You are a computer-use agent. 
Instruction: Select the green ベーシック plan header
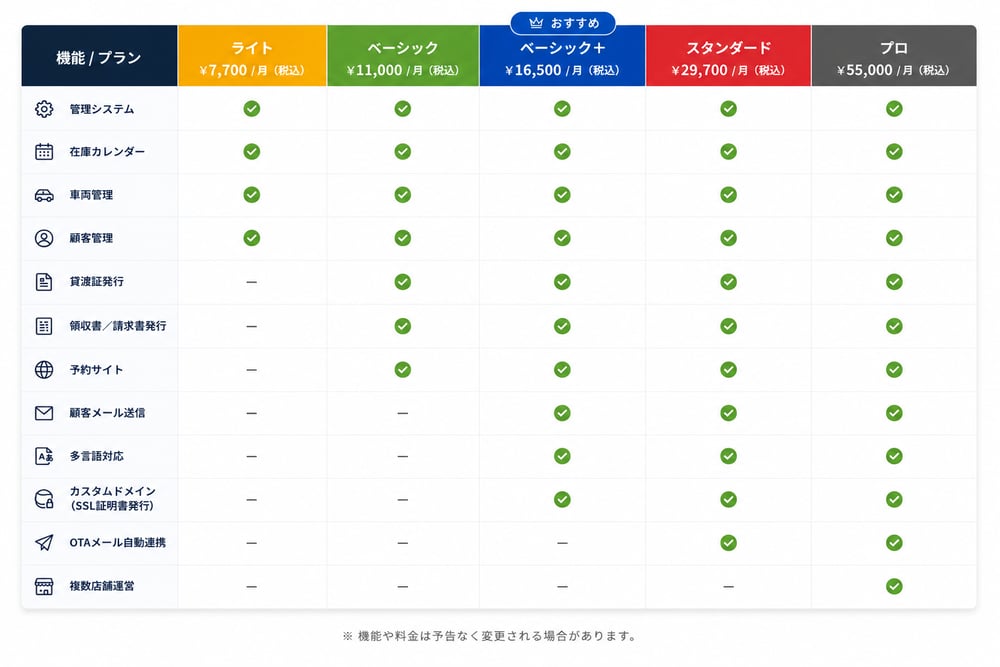point(403,56)
